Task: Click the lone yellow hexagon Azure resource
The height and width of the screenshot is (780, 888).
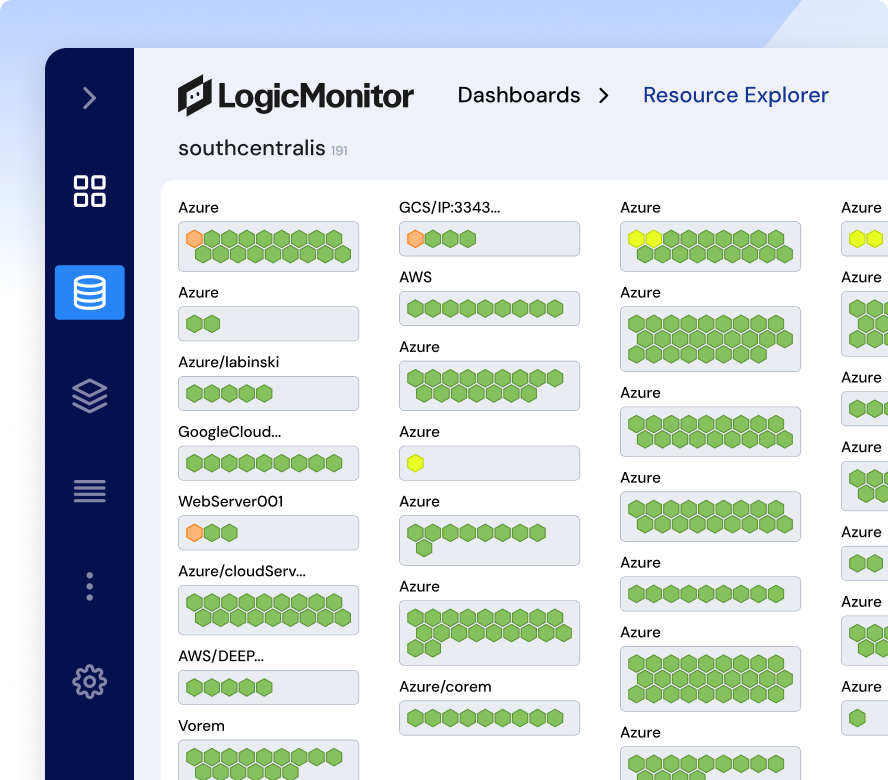Action: (x=415, y=463)
